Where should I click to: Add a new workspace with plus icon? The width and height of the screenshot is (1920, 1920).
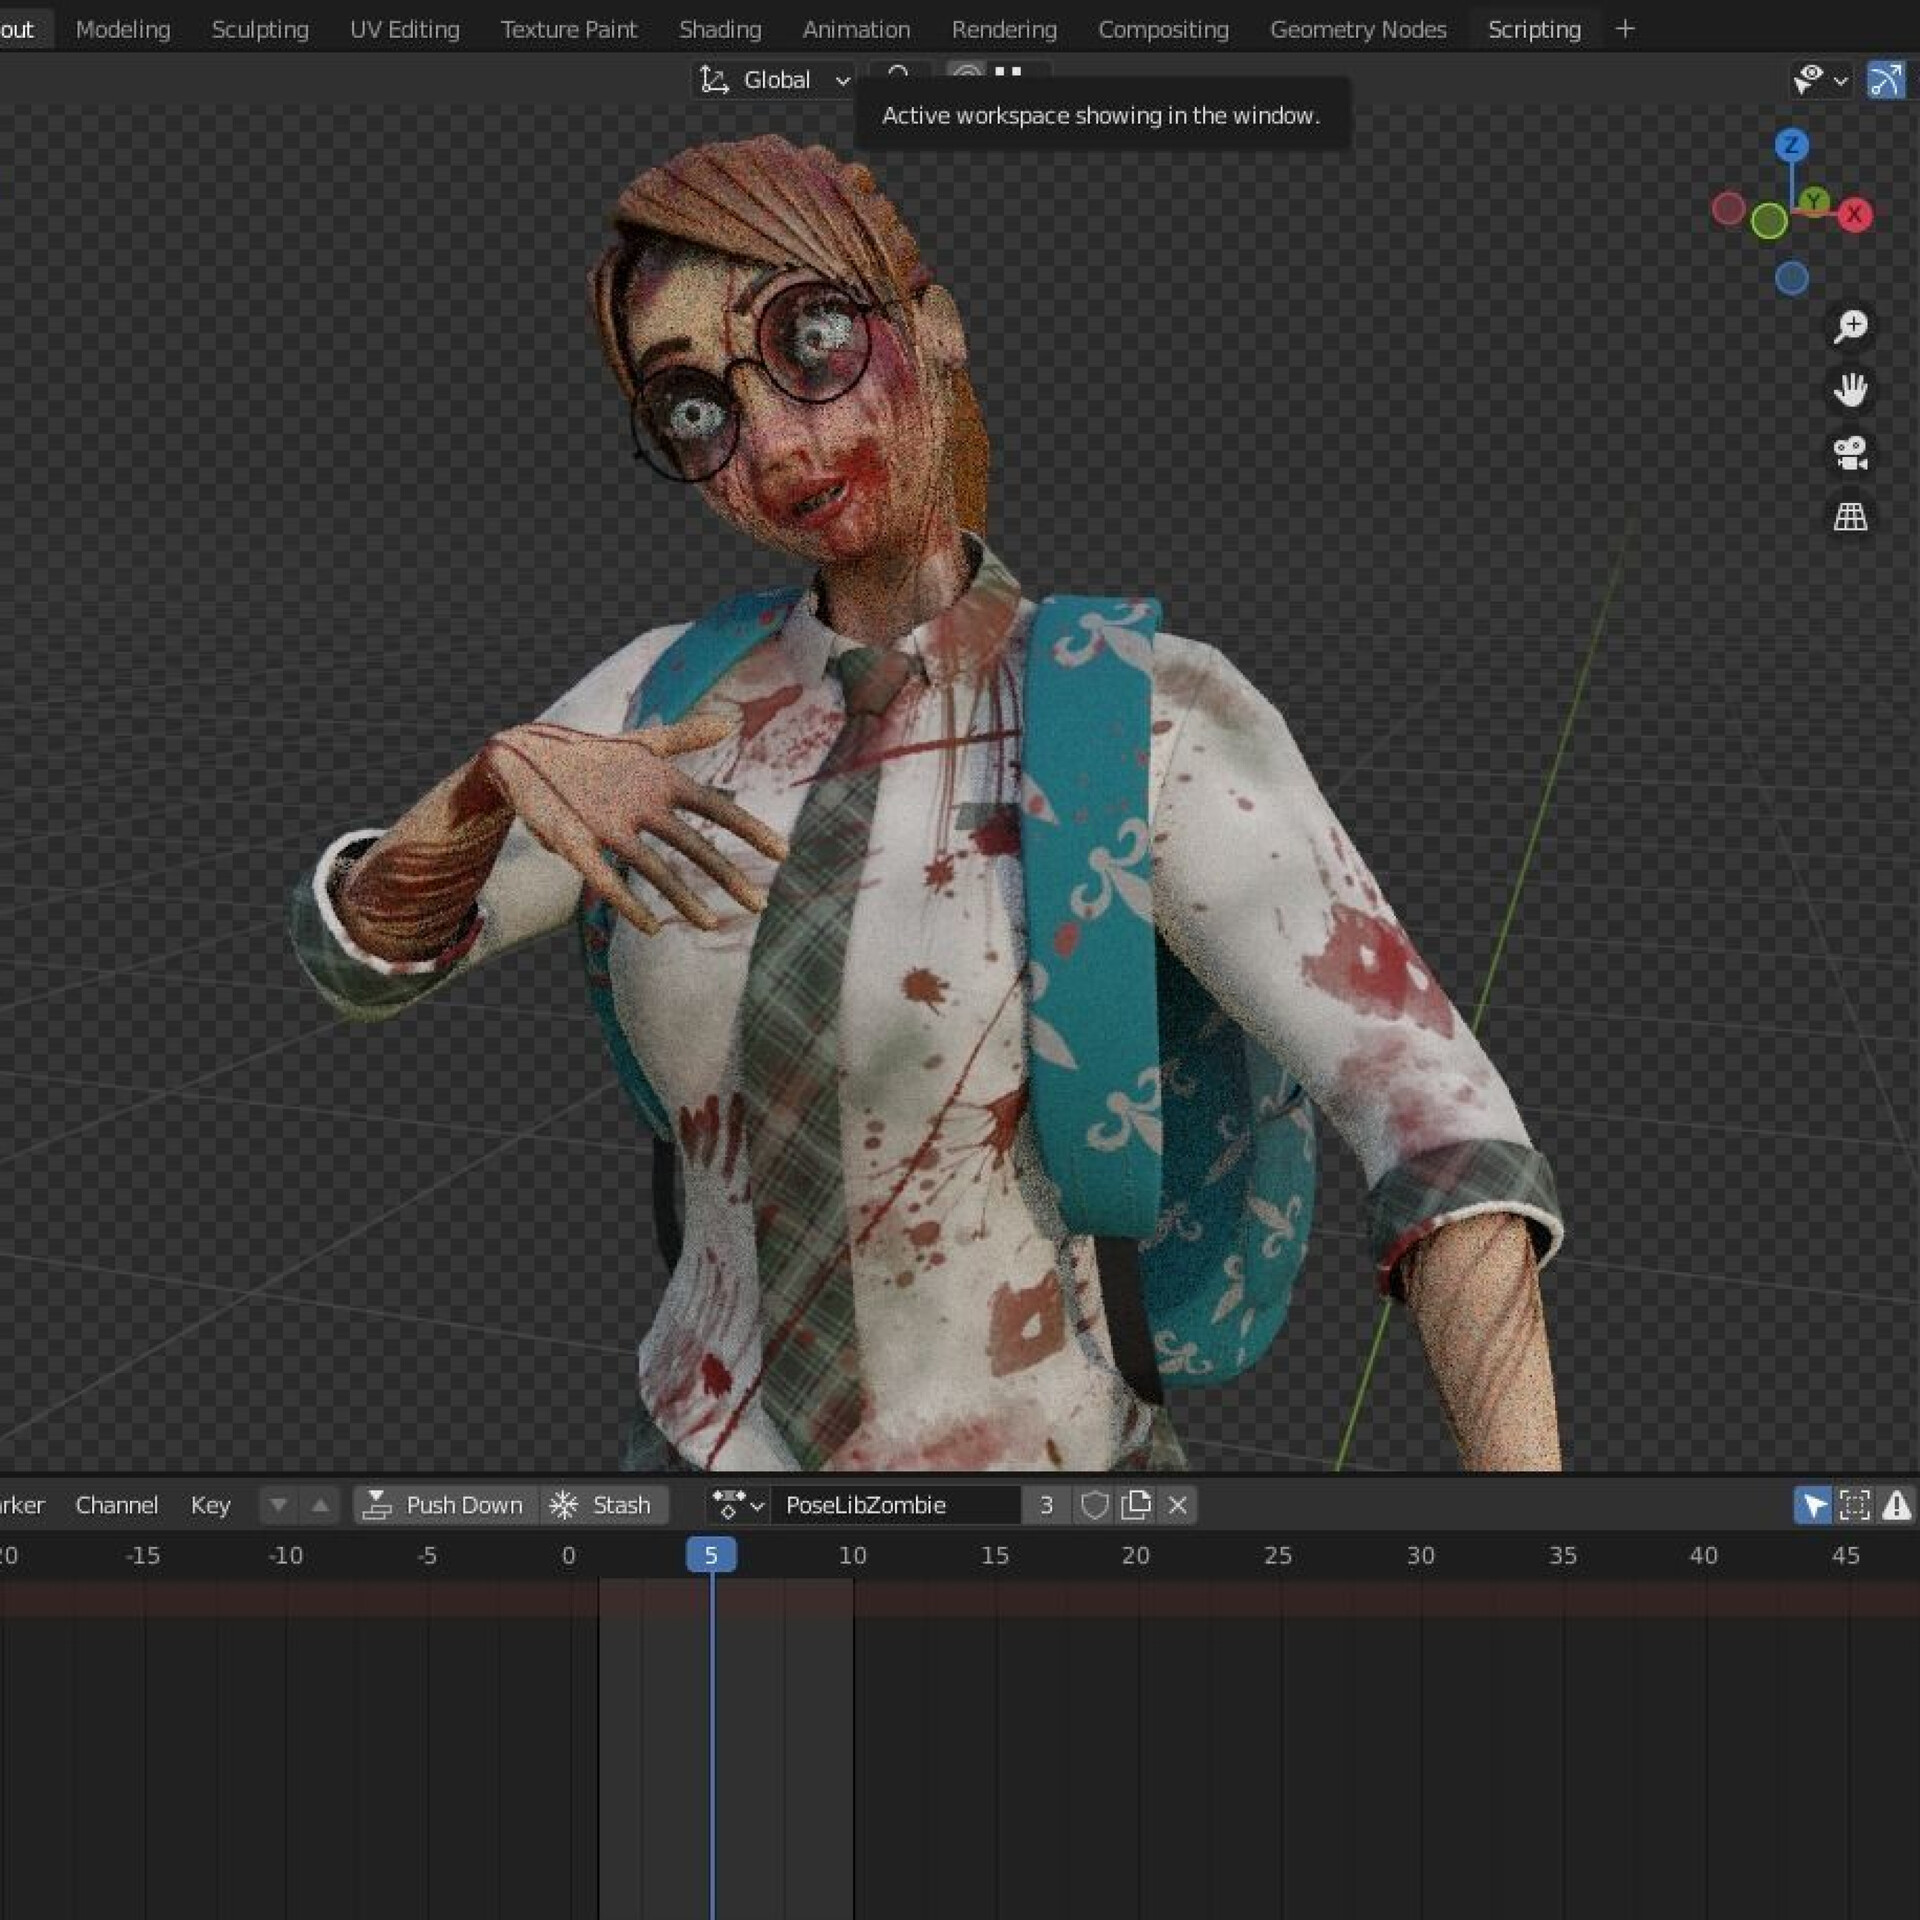coord(1625,29)
